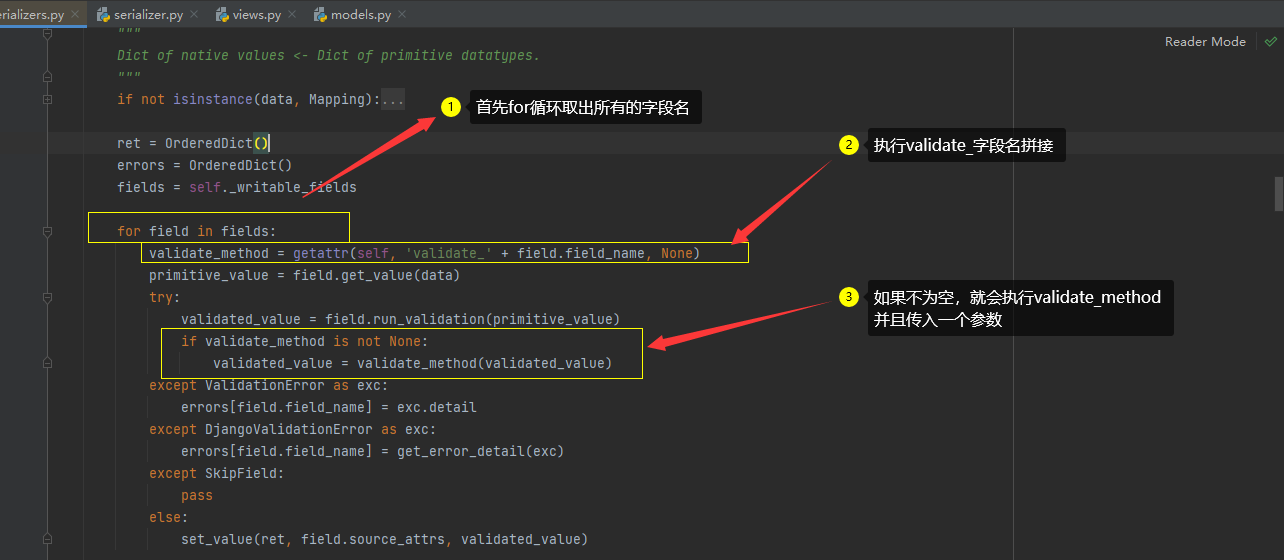Collapse the 'for field in fields' loop

point(47,231)
